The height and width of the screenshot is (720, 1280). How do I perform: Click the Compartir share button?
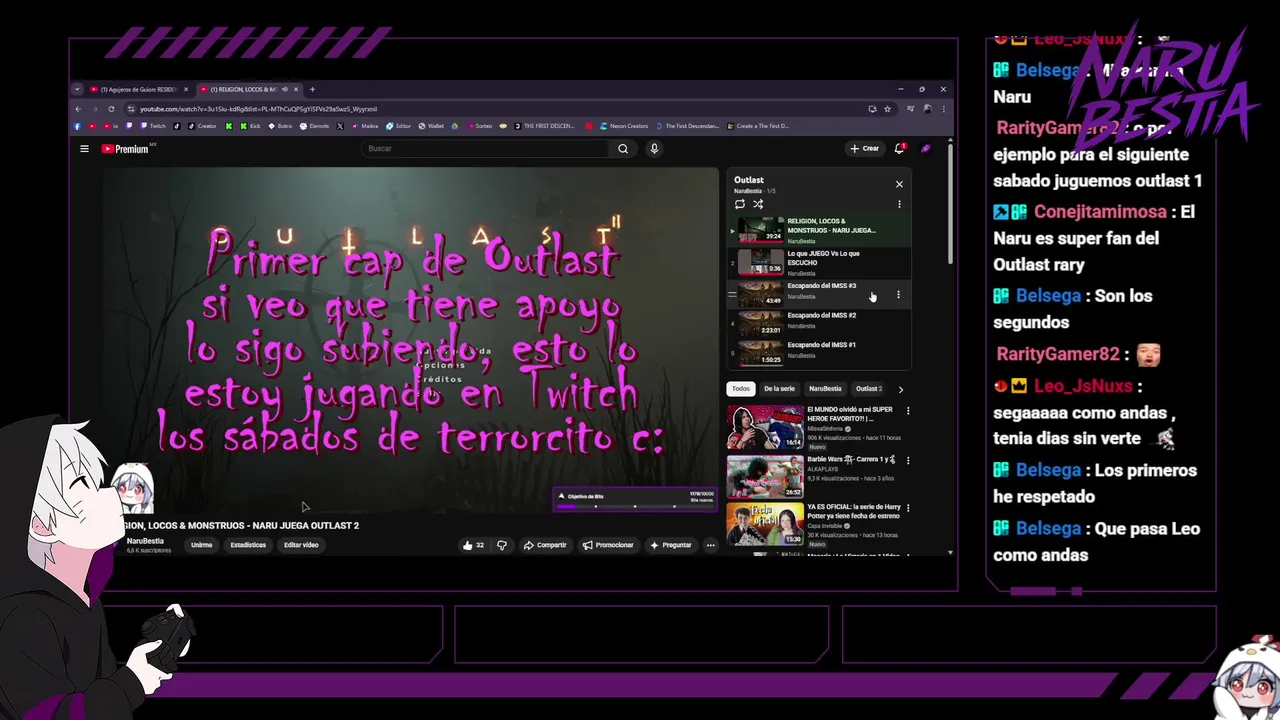pyautogui.click(x=545, y=545)
